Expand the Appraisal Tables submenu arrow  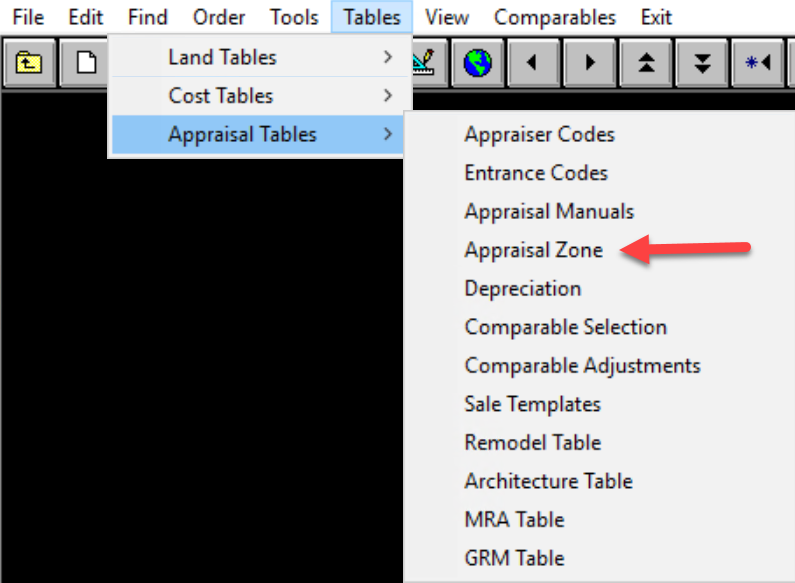tap(387, 134)
